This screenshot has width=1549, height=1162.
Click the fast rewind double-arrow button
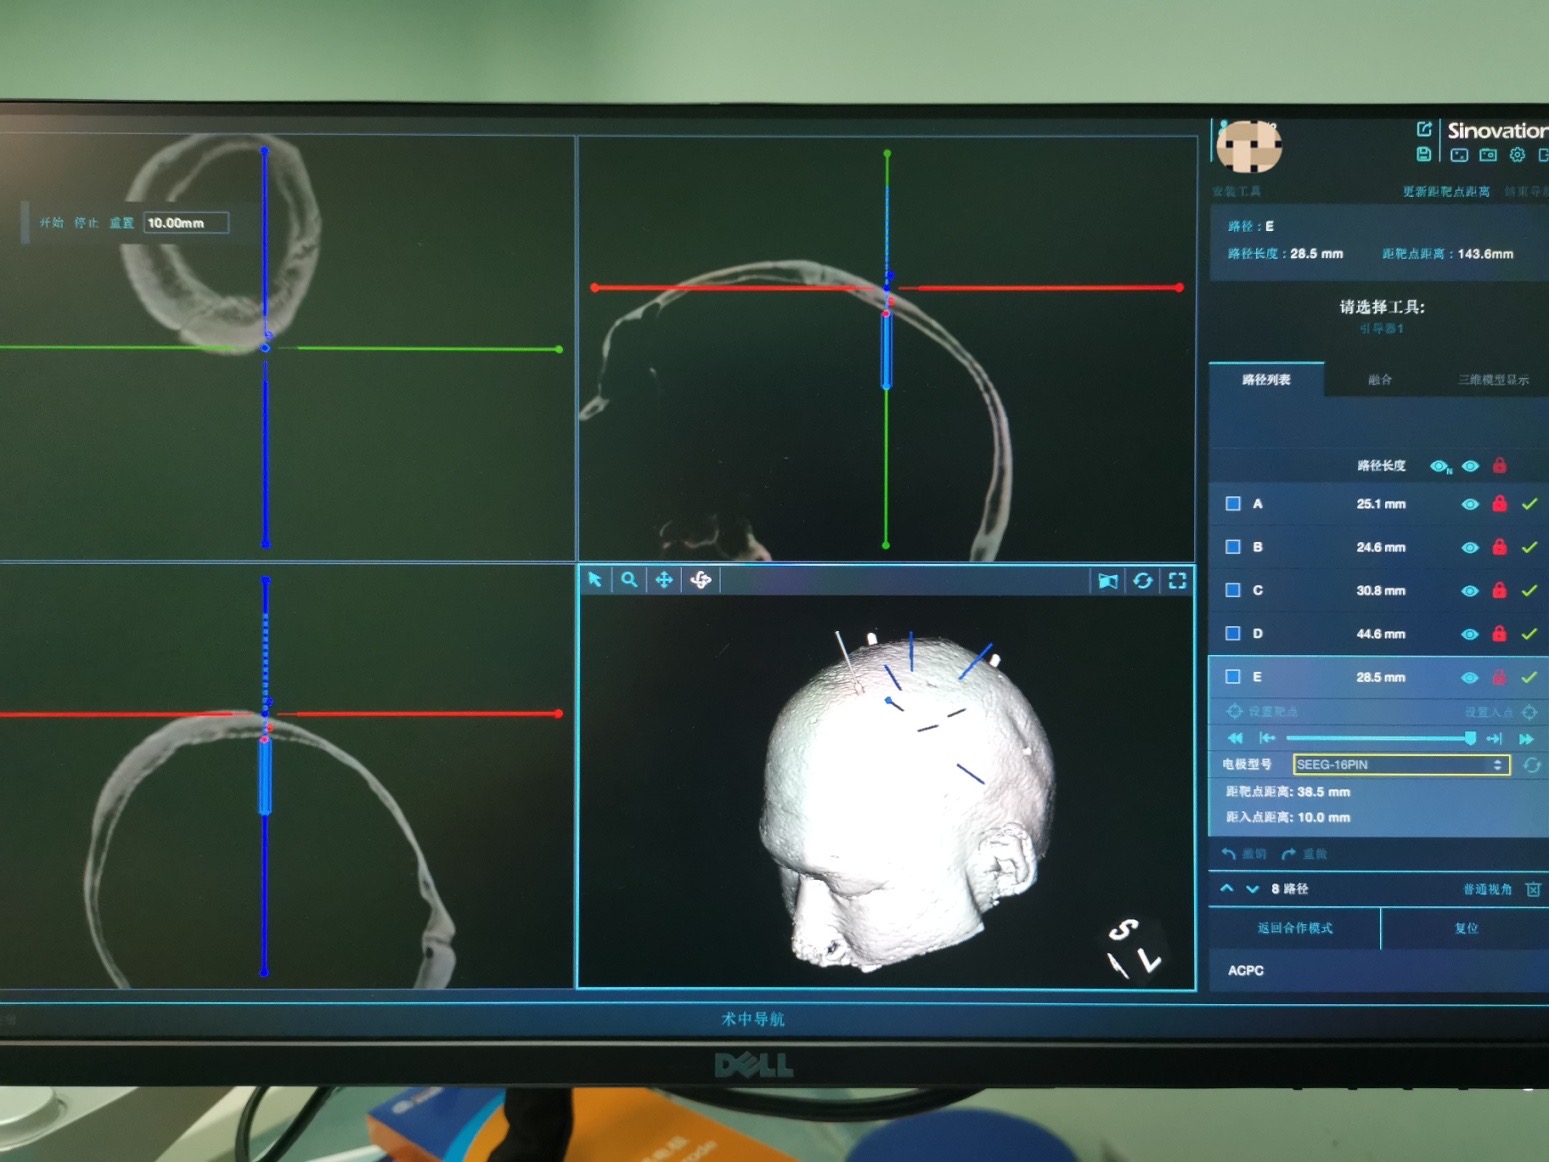[x=1235, y=738]
